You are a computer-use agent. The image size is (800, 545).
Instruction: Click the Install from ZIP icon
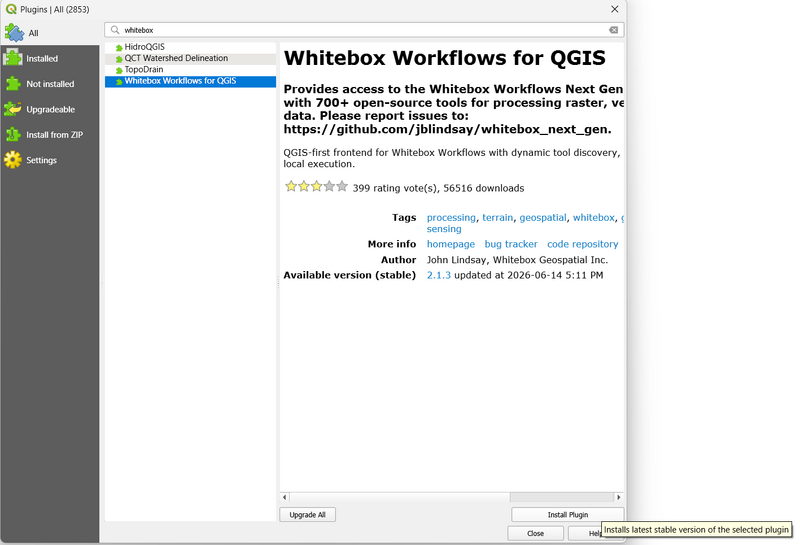click(x=13, y=134)
